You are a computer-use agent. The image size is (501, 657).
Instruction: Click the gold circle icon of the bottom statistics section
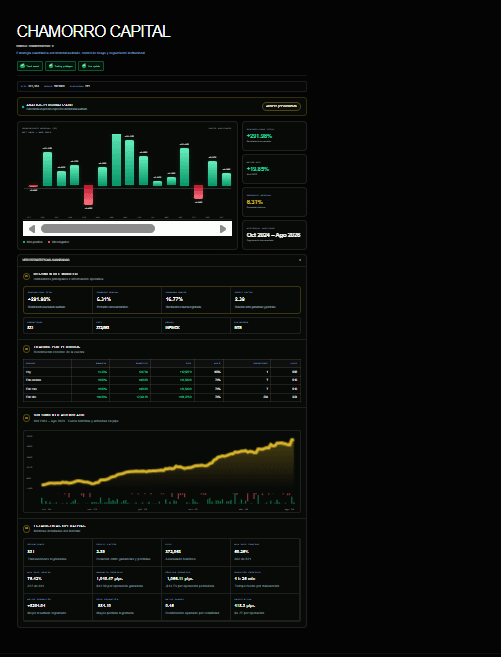pyautogui.click(x=26, y=528)
